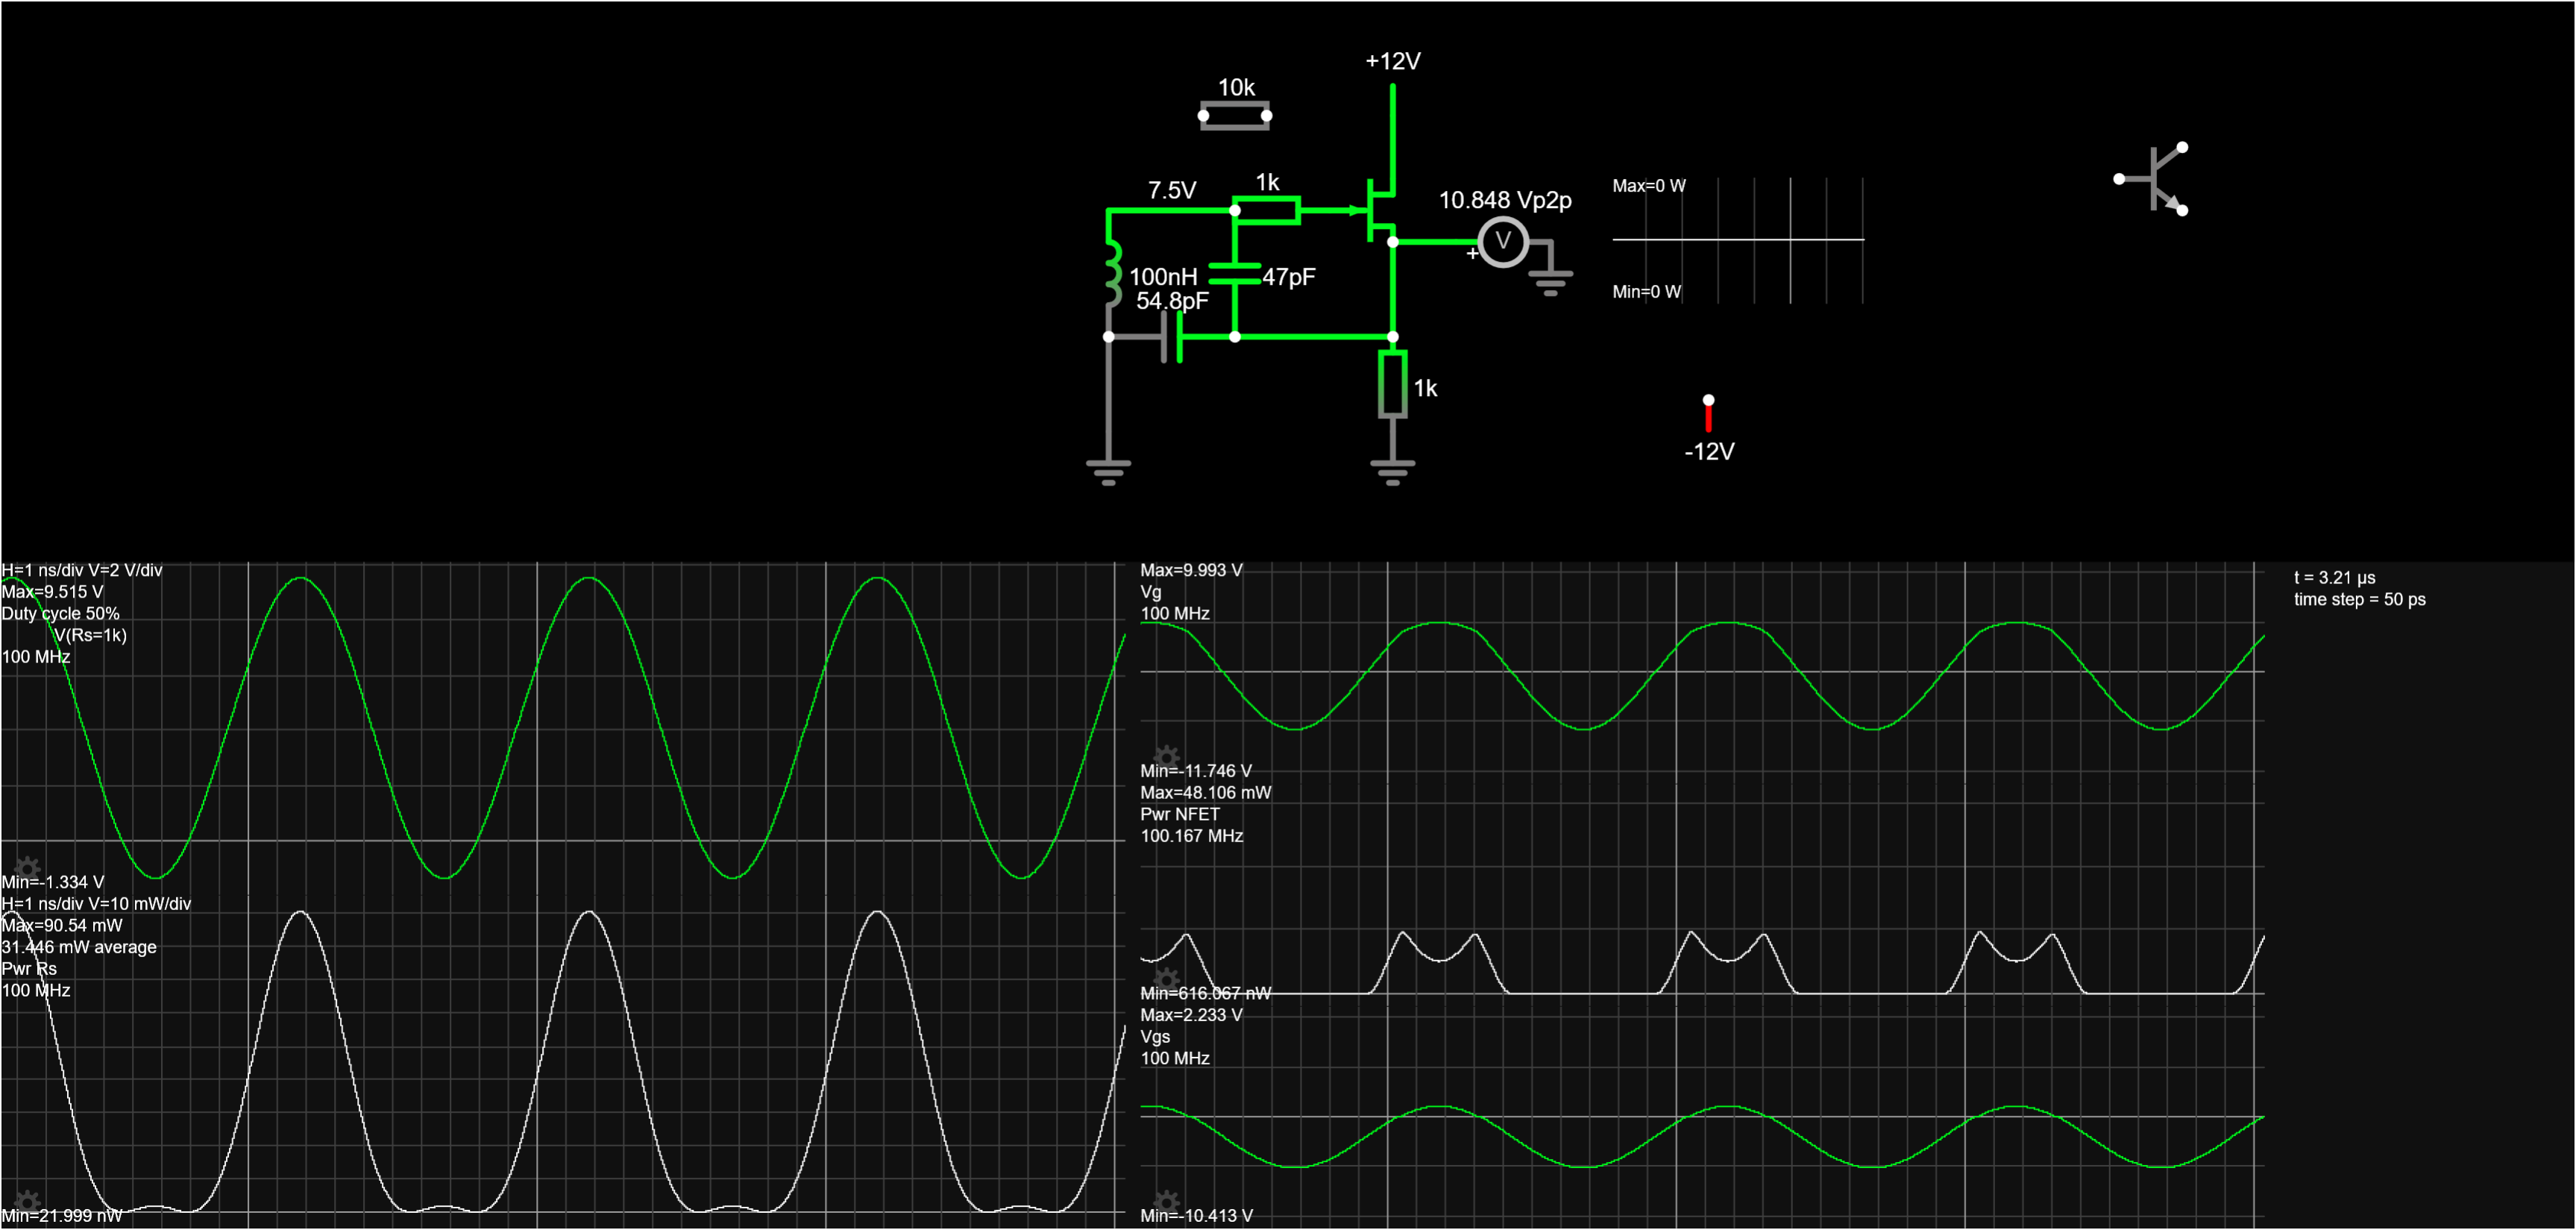The image size is (2576, 1230).
Task: Select the 1k gate resistor
Action: point(1267,211)
